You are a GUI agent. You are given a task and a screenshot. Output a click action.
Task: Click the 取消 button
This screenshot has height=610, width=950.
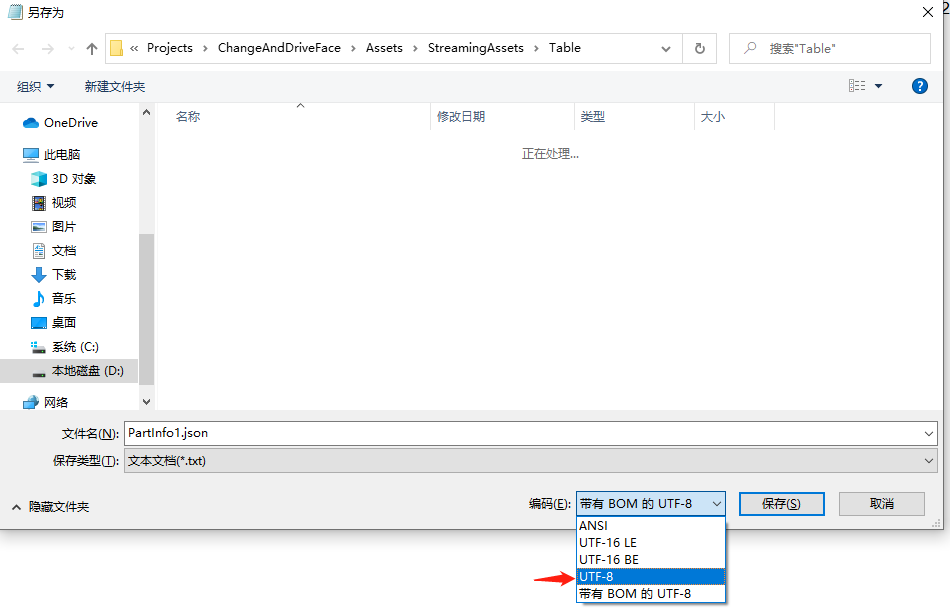[x=882, y=504]
